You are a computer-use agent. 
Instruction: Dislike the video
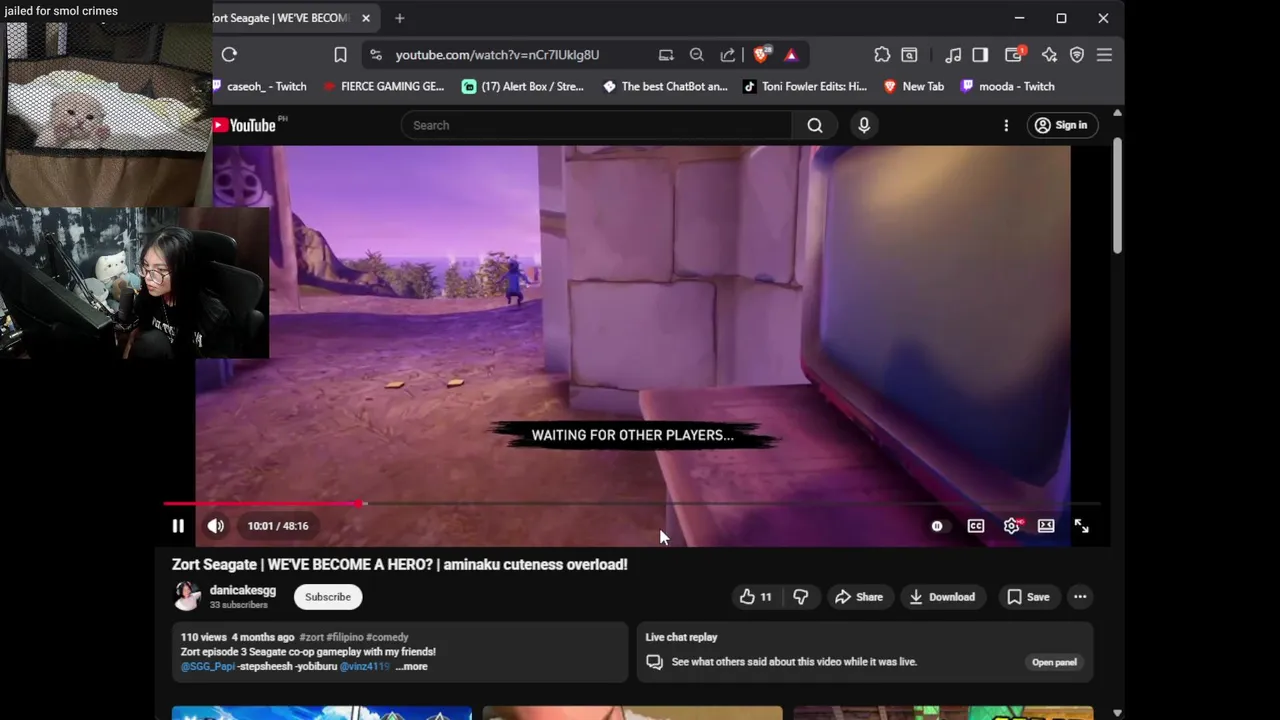(x=800, y=597)
